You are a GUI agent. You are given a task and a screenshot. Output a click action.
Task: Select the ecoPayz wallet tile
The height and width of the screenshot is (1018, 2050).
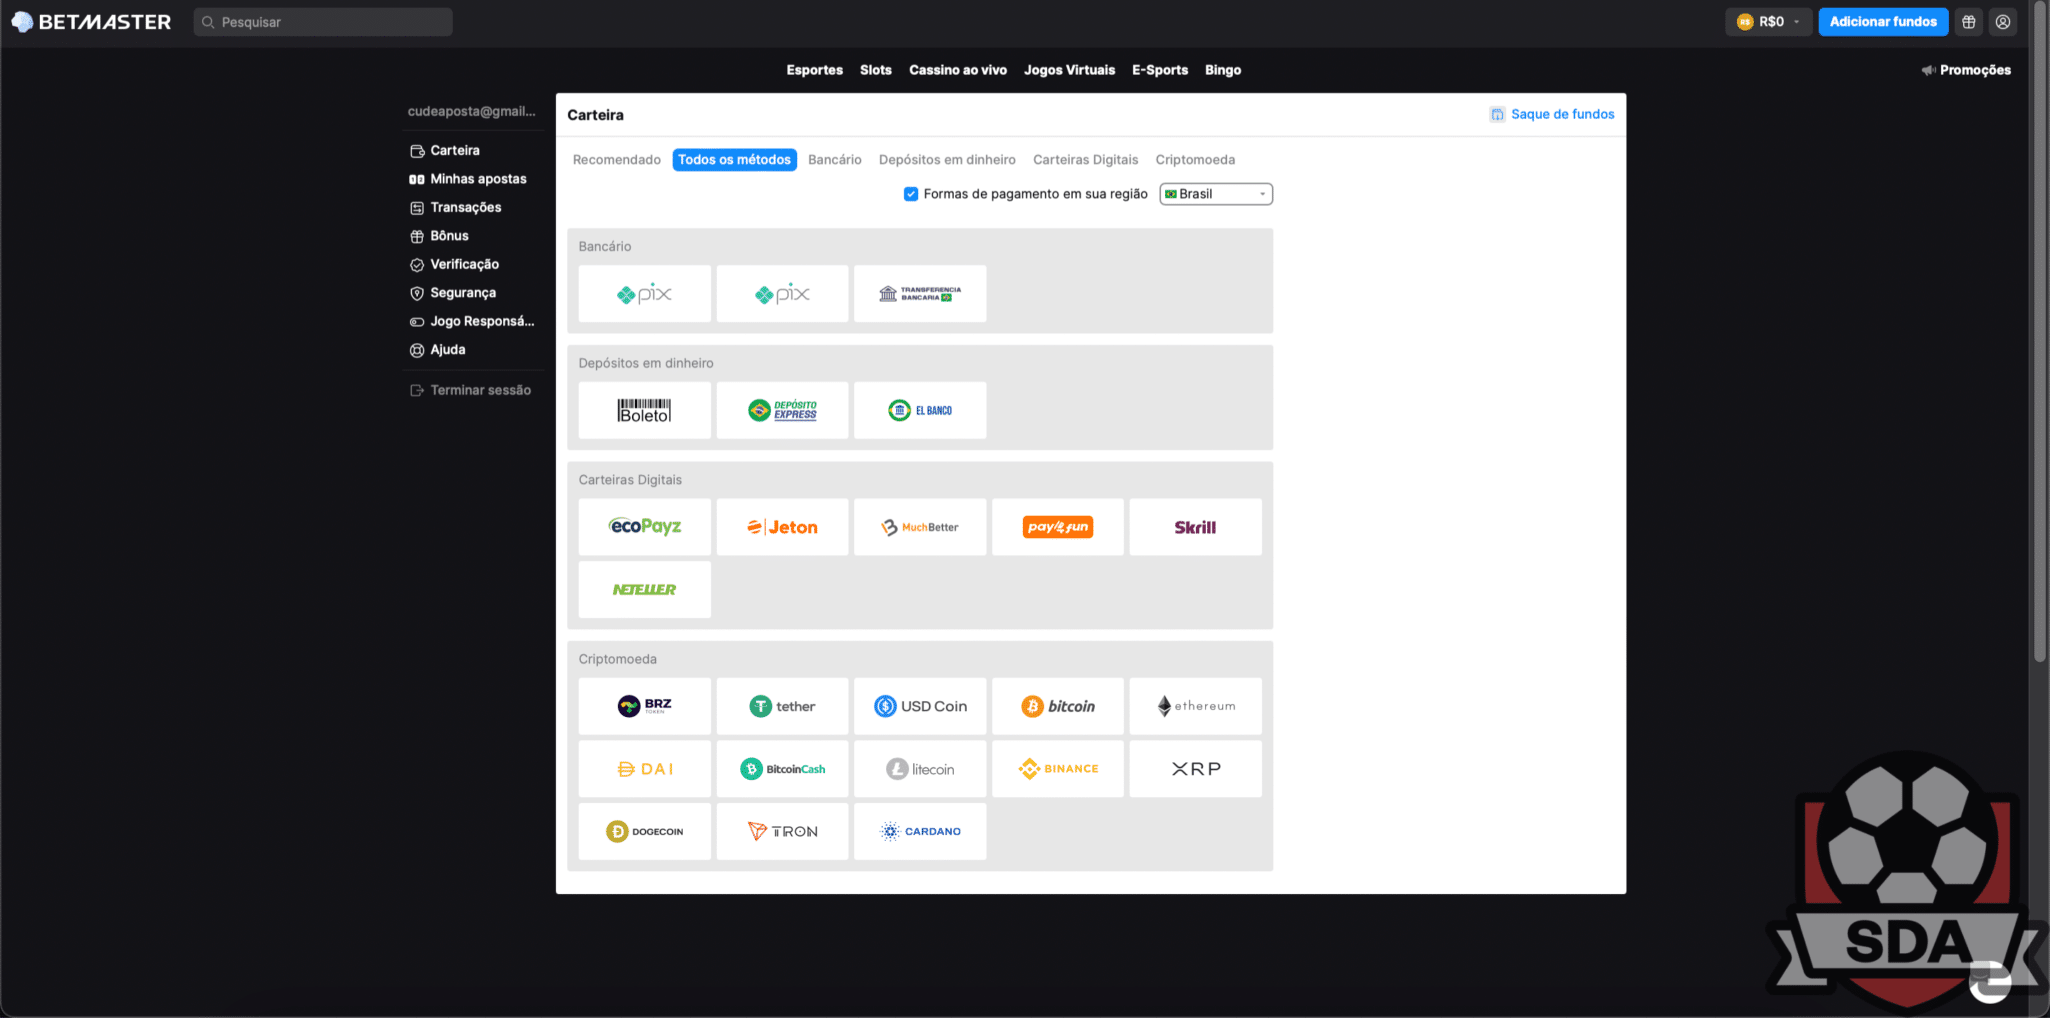[x=645, y=527]
